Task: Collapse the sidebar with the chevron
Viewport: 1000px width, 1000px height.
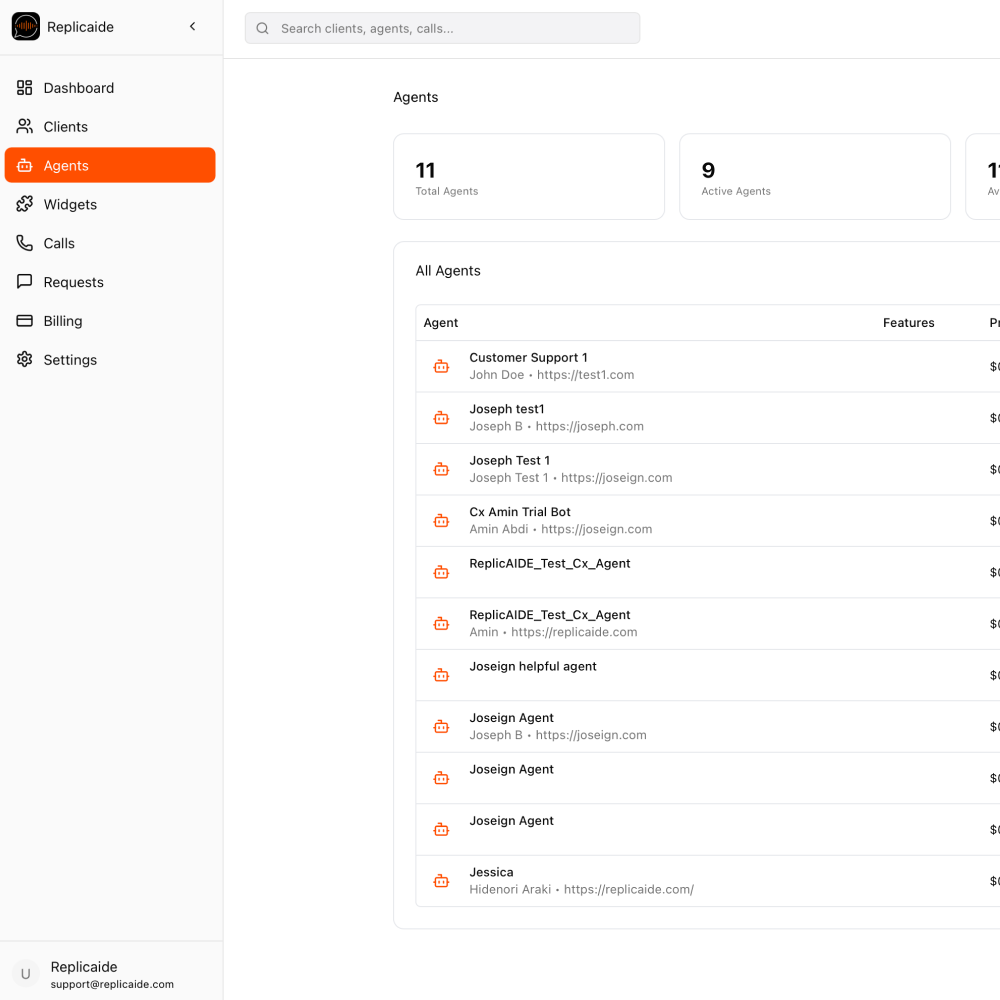Action: (x=192, y=27)
